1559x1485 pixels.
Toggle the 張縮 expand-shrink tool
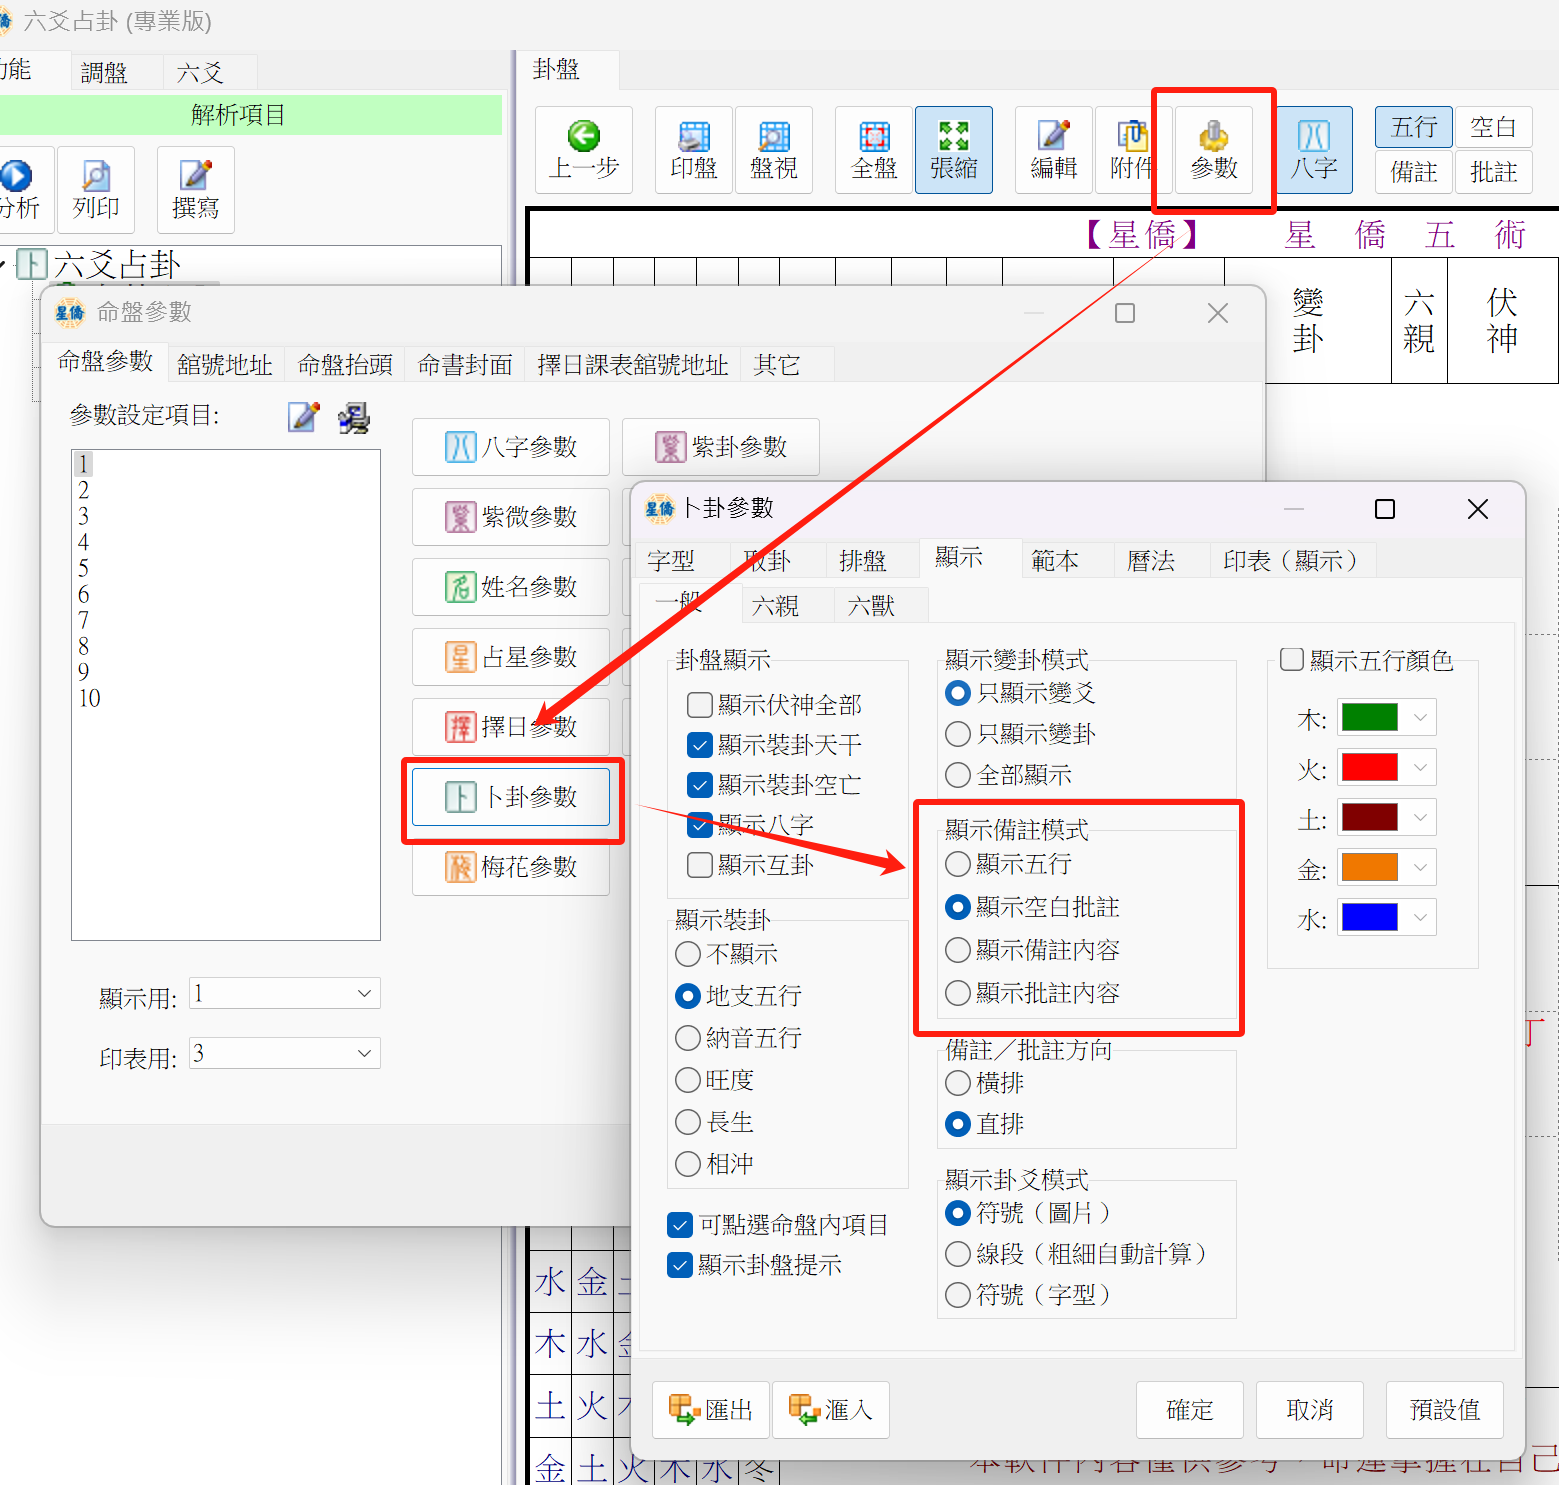tap(954, 149)
